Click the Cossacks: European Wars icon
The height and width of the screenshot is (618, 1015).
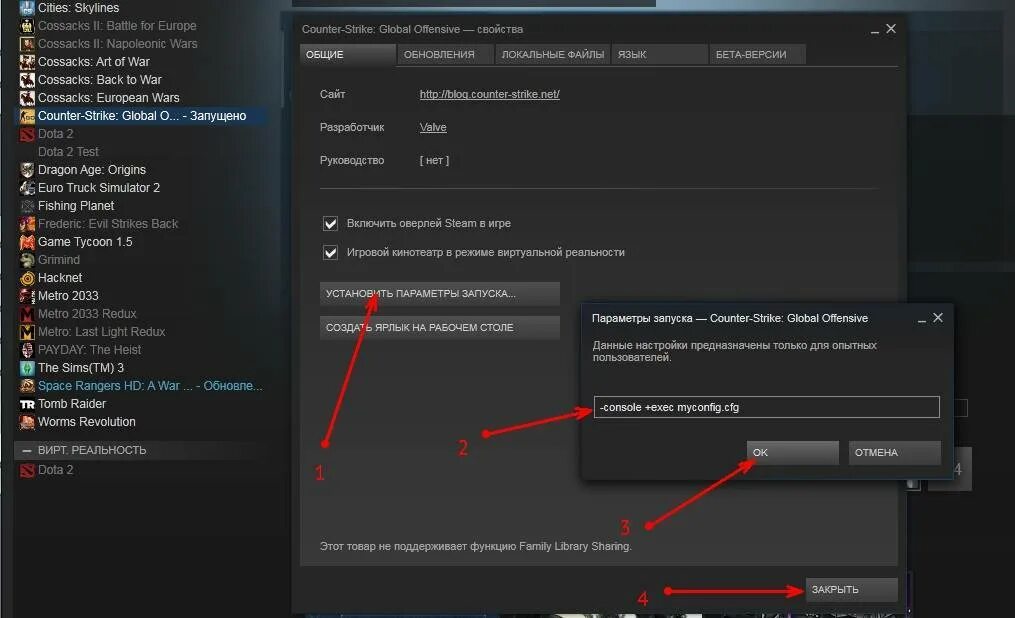27,98
